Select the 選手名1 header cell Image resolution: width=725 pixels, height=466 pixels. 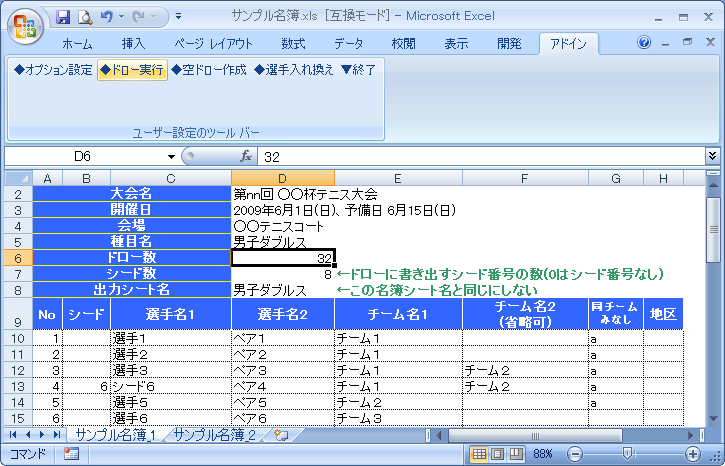pos(171,314)
